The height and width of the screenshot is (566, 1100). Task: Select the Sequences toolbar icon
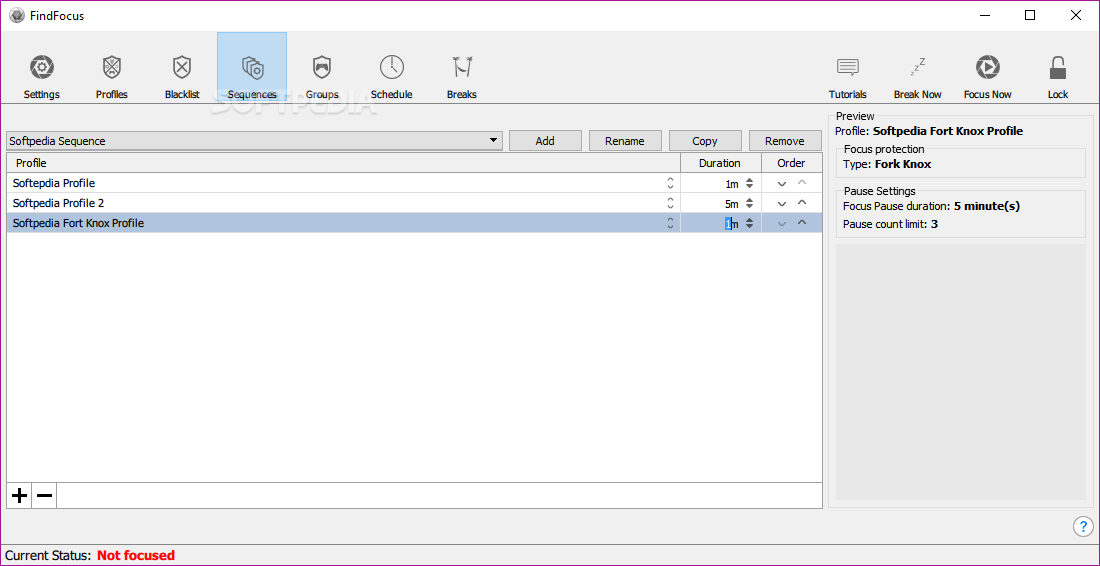[x=252, y=68]
